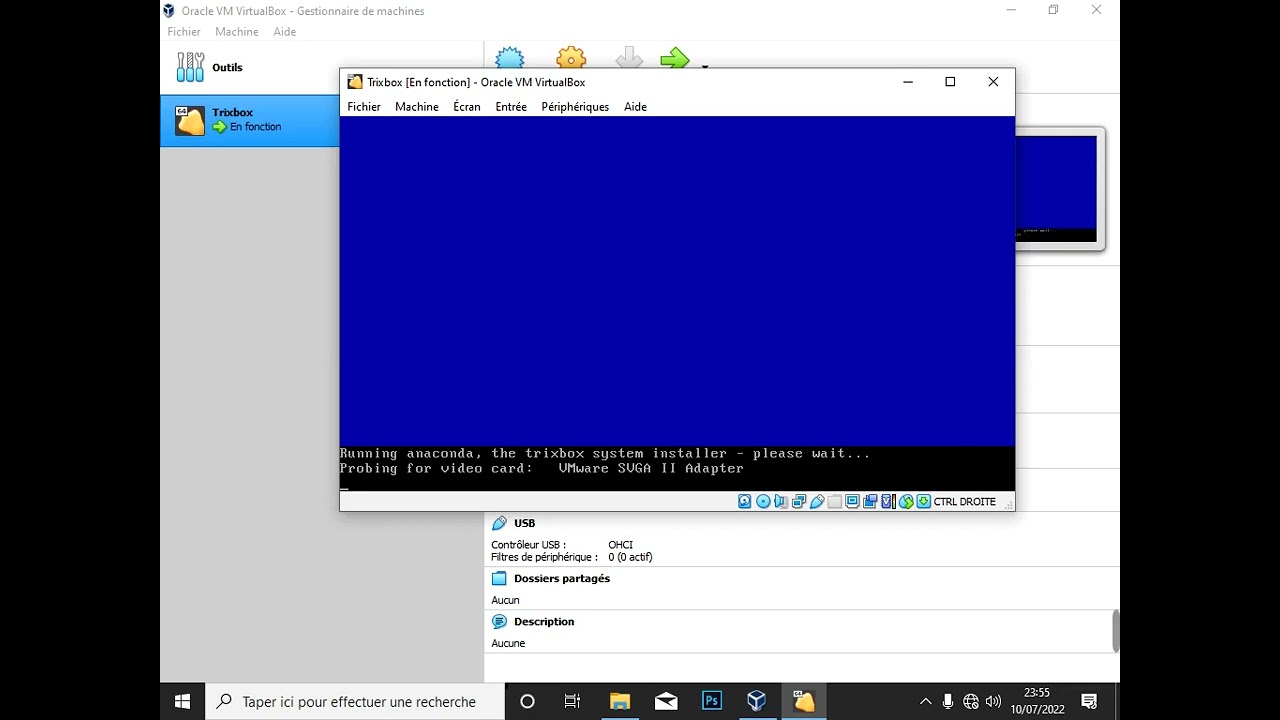Open Aide menu in the Gestionnaire de machines window
The height and width of the screenshot is (720, 1280).
tap(285, 32)
